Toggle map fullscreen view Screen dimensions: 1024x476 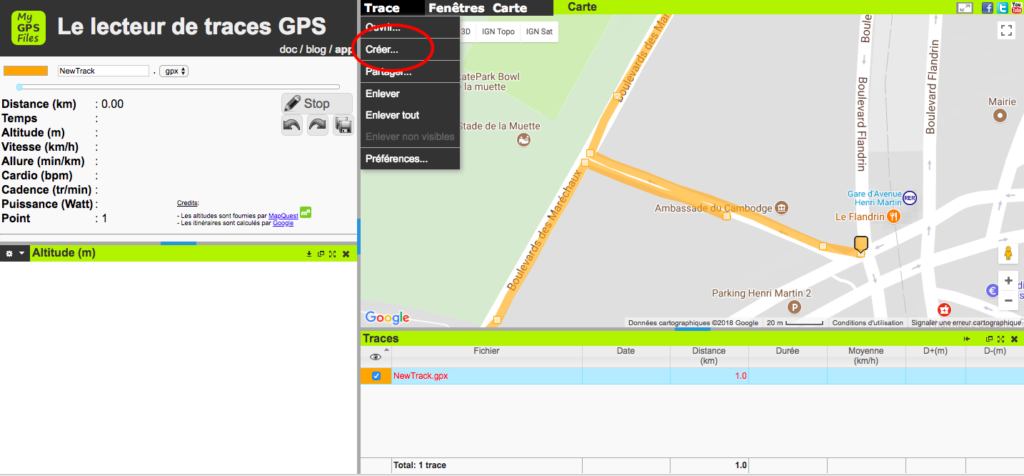tap(1006, 30)
